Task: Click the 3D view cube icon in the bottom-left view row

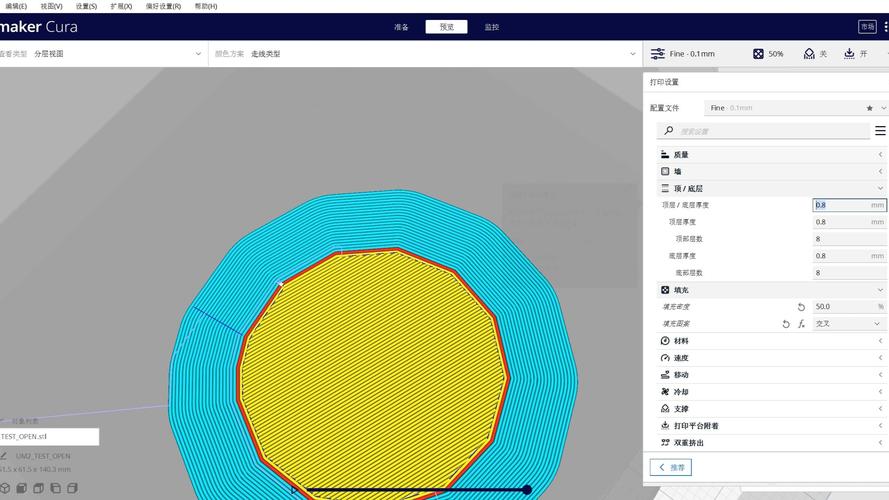Action: [5, 488]
